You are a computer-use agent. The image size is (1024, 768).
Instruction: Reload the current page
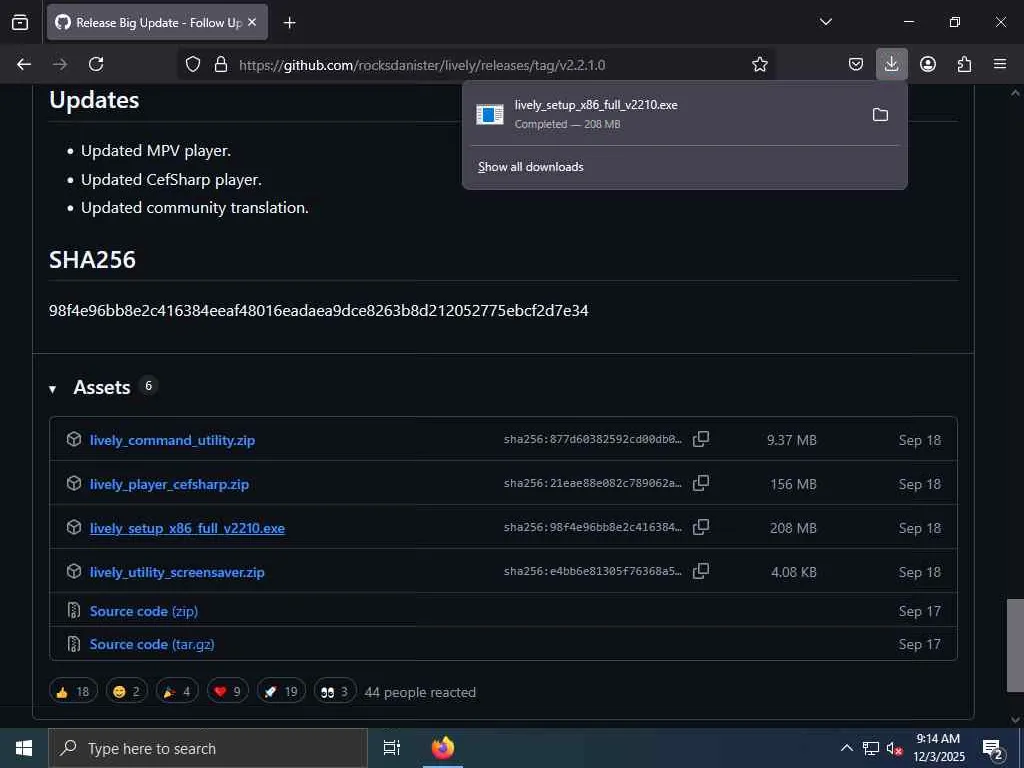coord(96,64)
